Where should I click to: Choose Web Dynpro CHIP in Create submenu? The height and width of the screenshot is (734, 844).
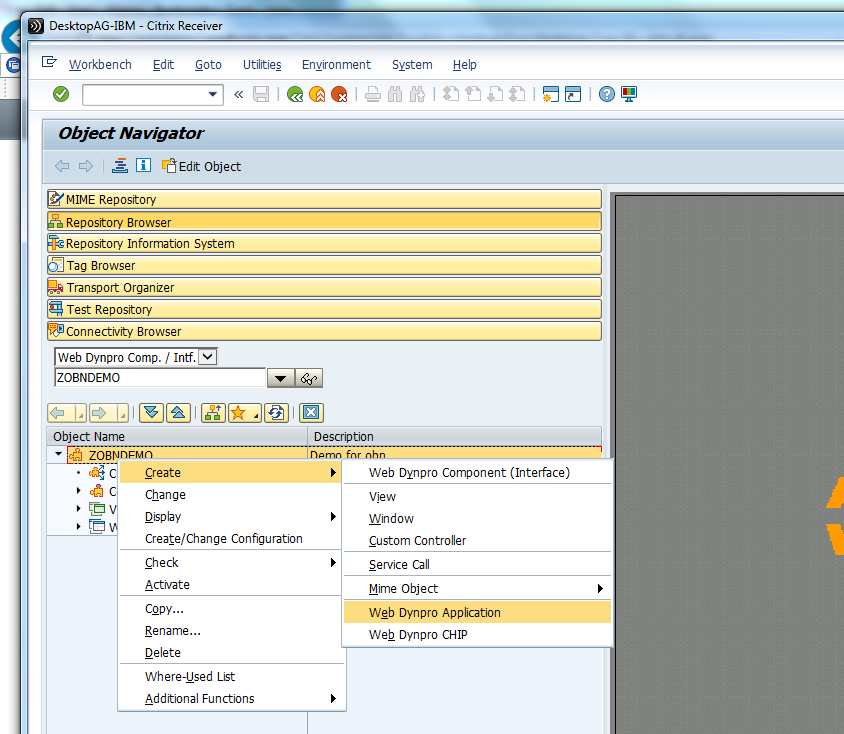coord(477,634)
